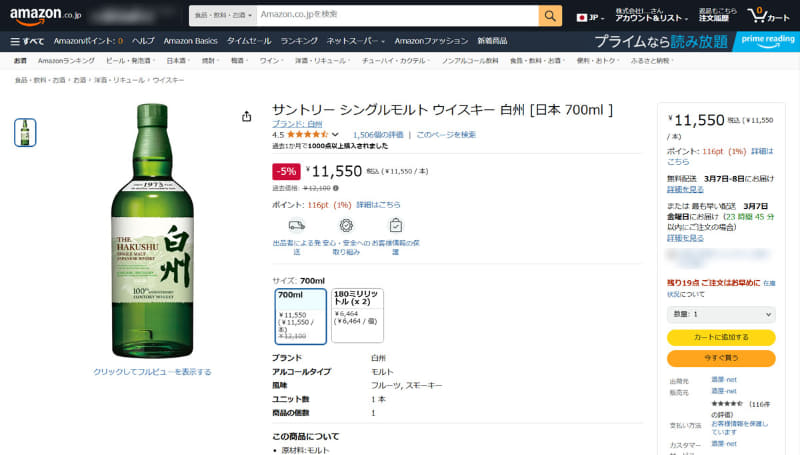Click the share icon beside product image

coord(246,116)
